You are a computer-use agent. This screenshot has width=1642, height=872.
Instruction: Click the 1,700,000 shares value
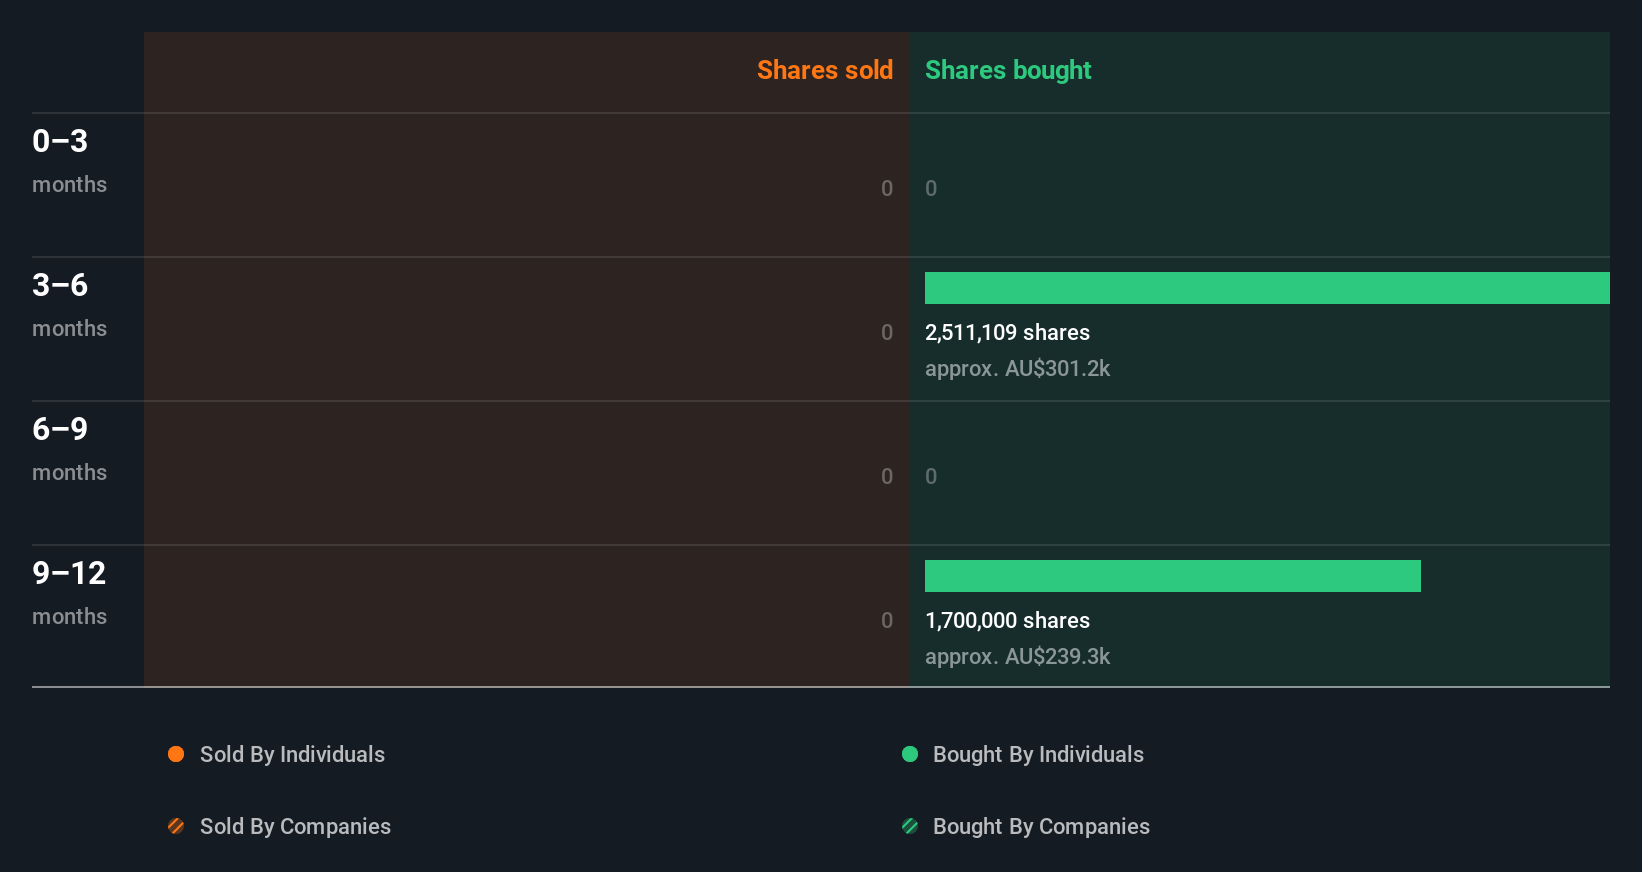(1007, 620)
